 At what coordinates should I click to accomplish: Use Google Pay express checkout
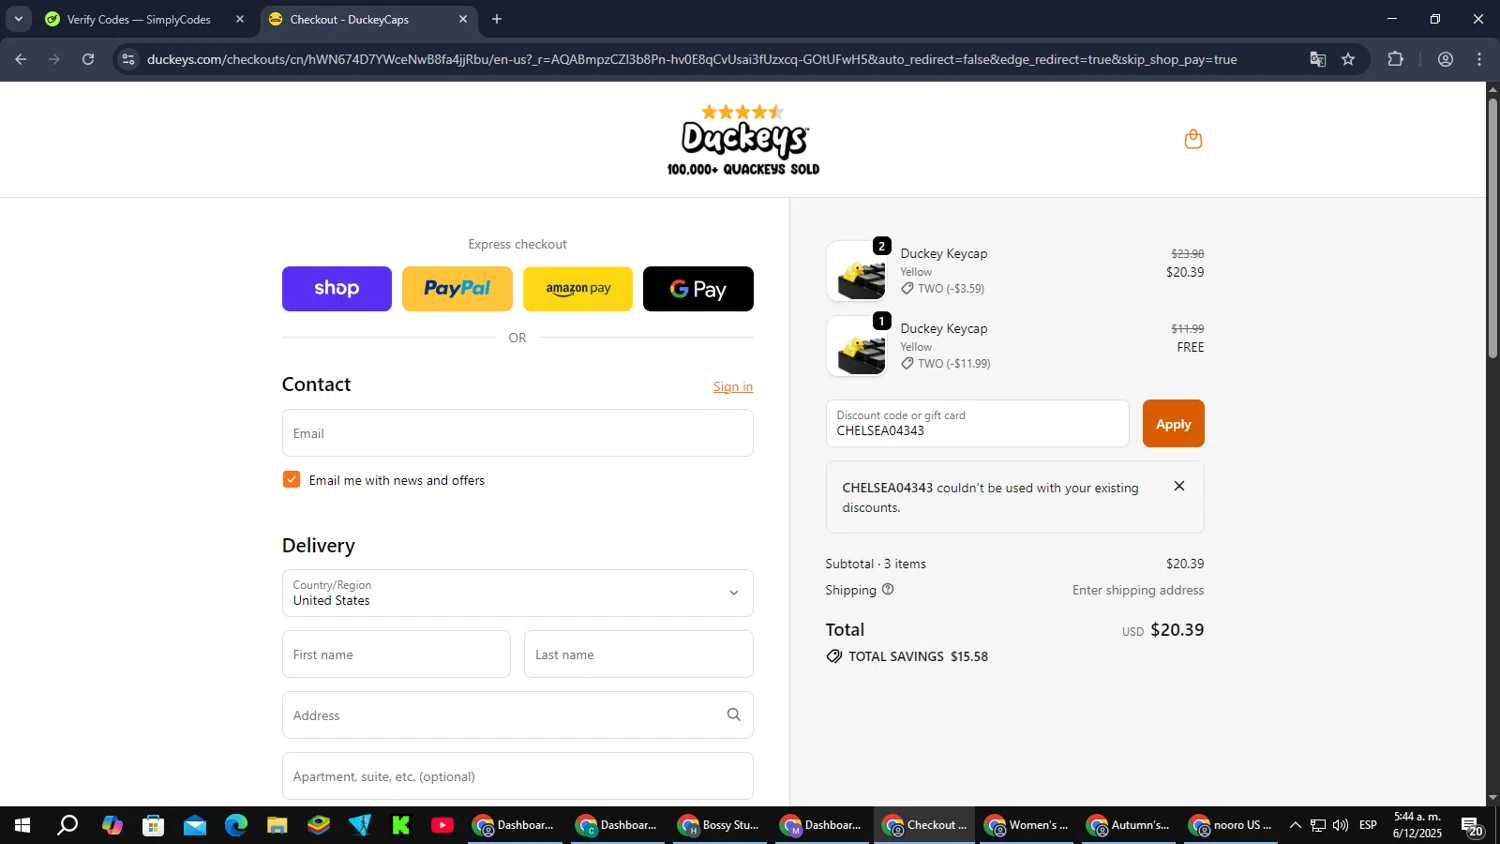pyautogui.click(x=698, y=289)
